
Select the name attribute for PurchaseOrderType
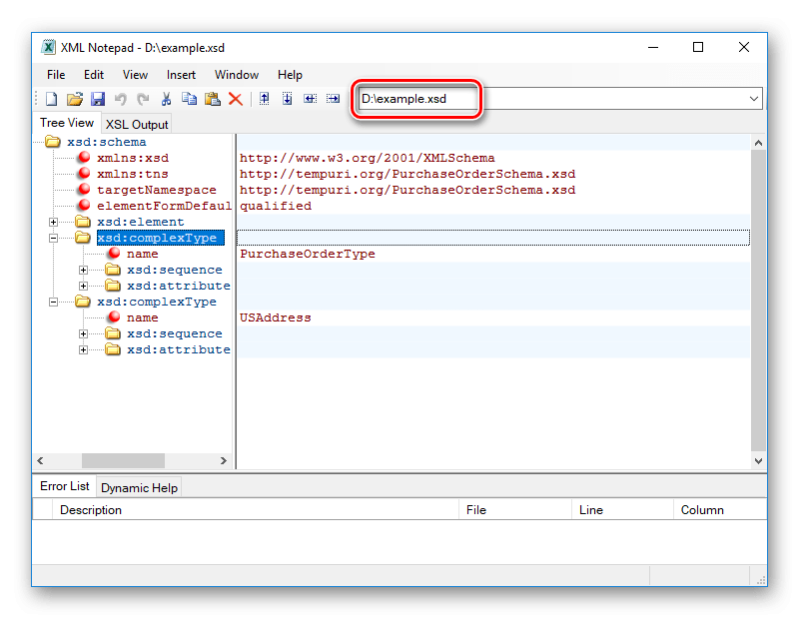pos(142,254)
